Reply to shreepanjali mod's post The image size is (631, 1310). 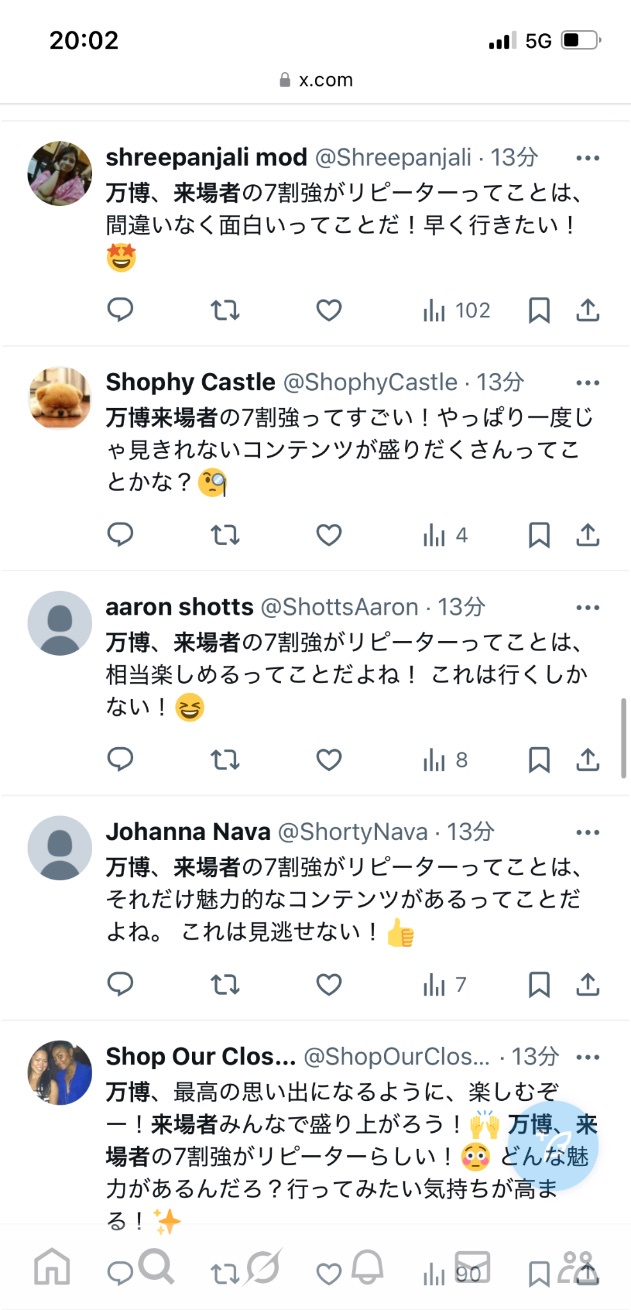point(120,311)
